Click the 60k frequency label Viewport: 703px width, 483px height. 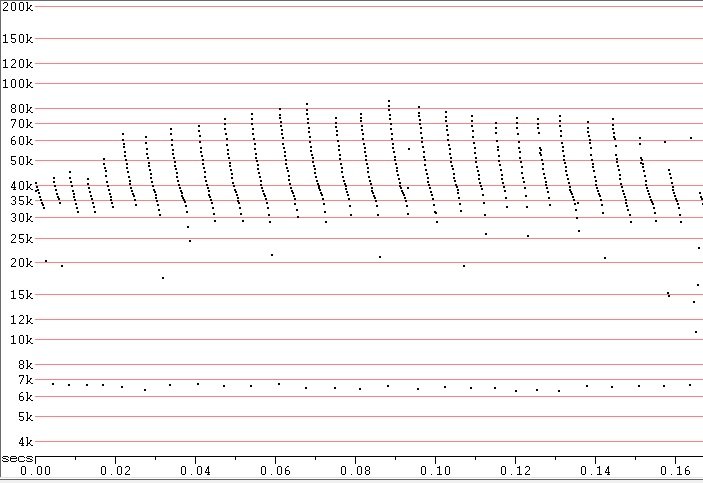coord(21,140)
